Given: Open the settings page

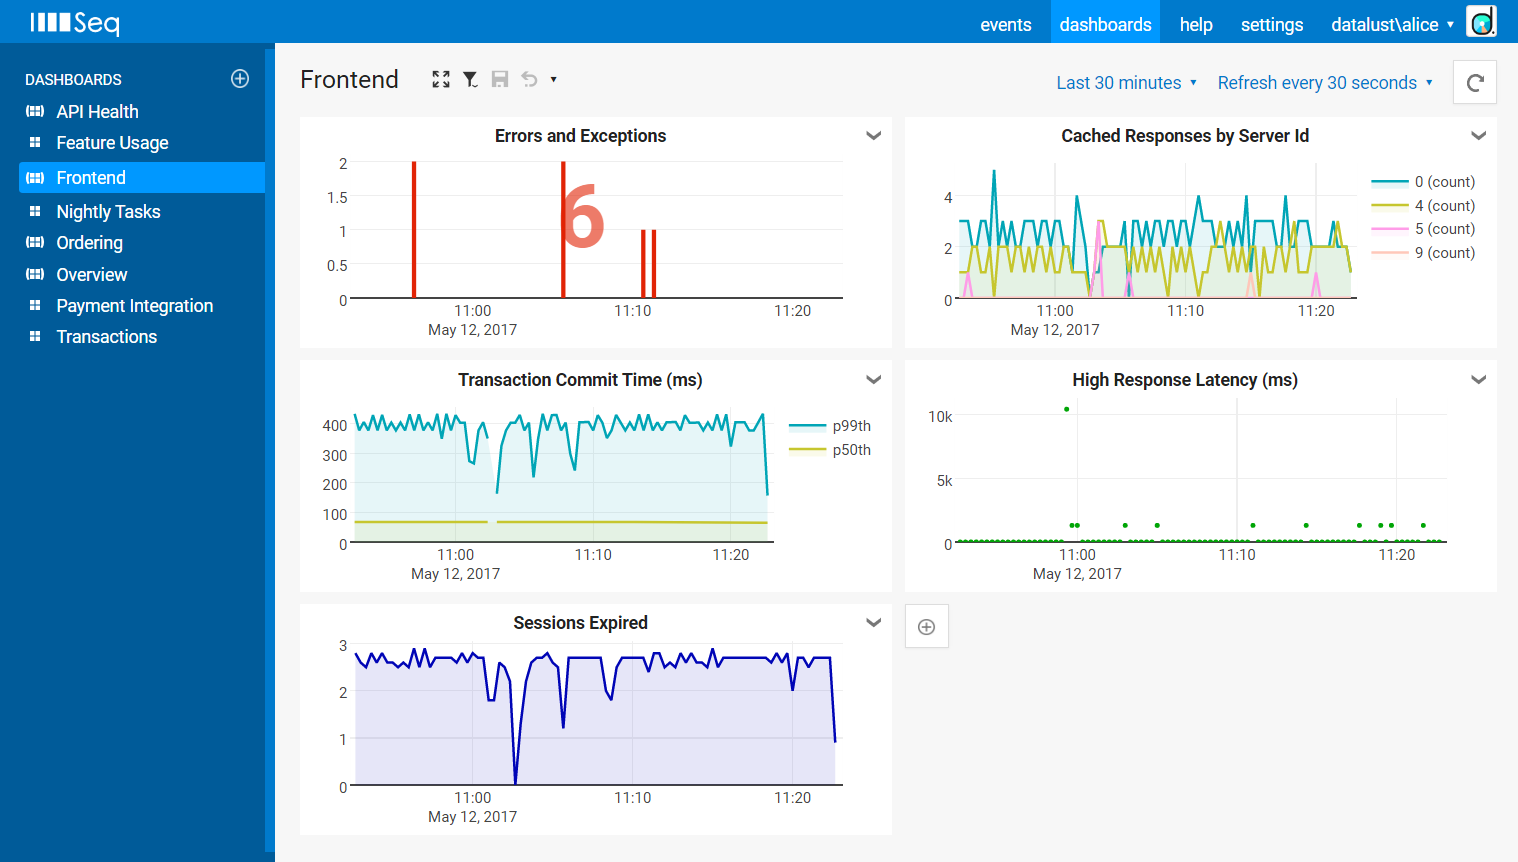Looking at the screenshot, I should (x=1272, y=24).
